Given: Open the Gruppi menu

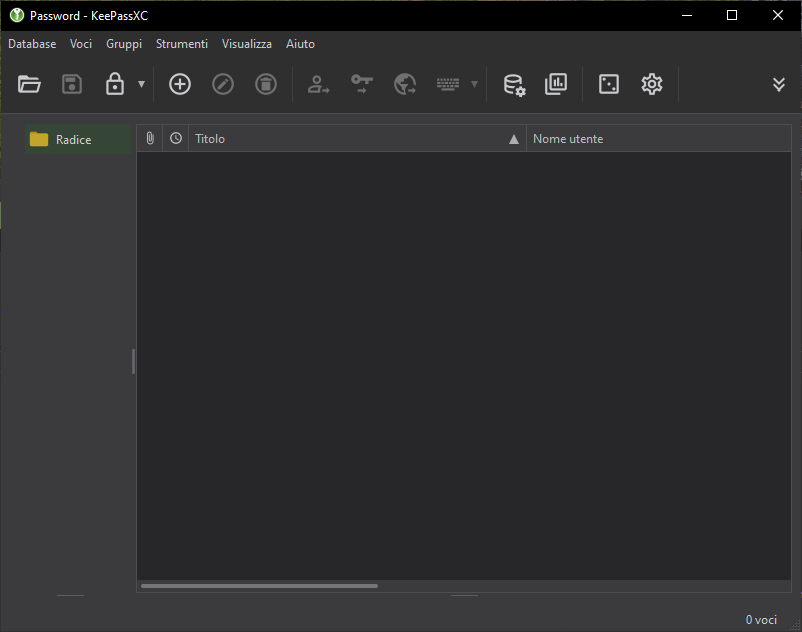Looking at the screenshot, I should click(x=124, y=44).
